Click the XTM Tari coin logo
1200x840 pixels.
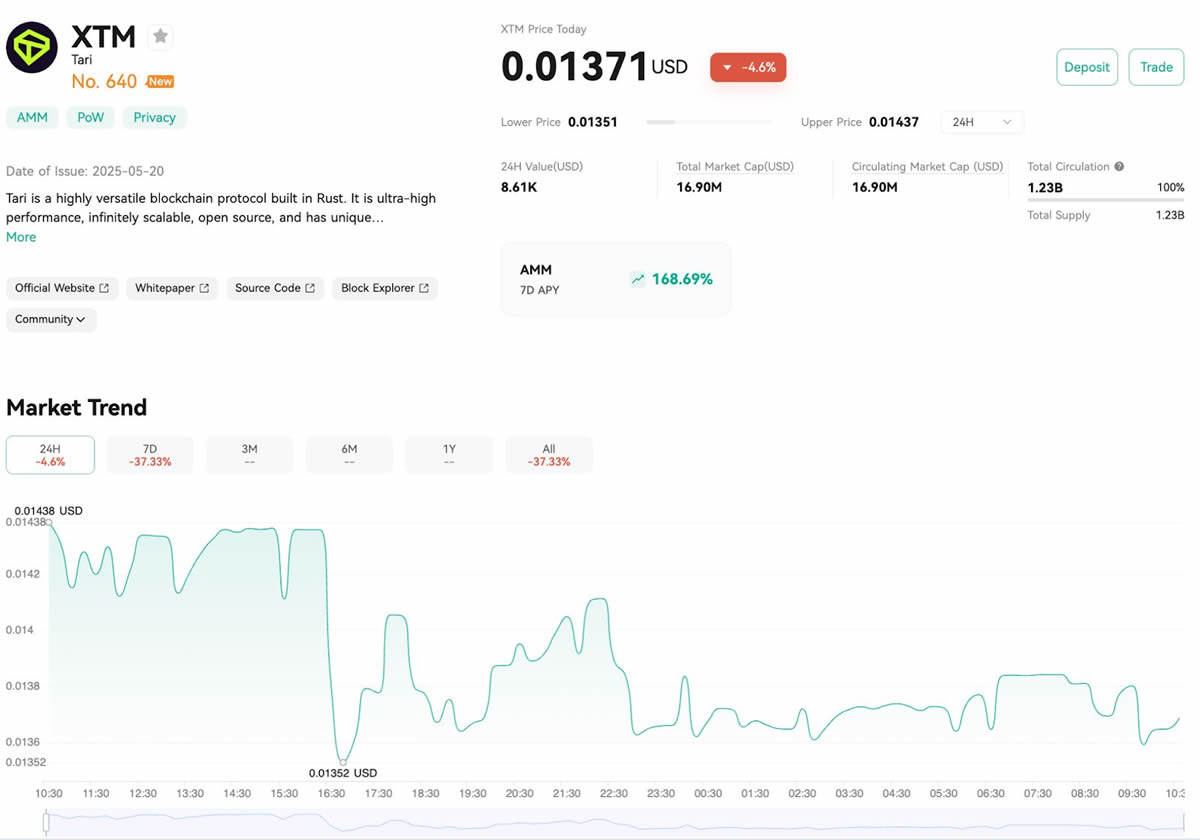(32, 47)
